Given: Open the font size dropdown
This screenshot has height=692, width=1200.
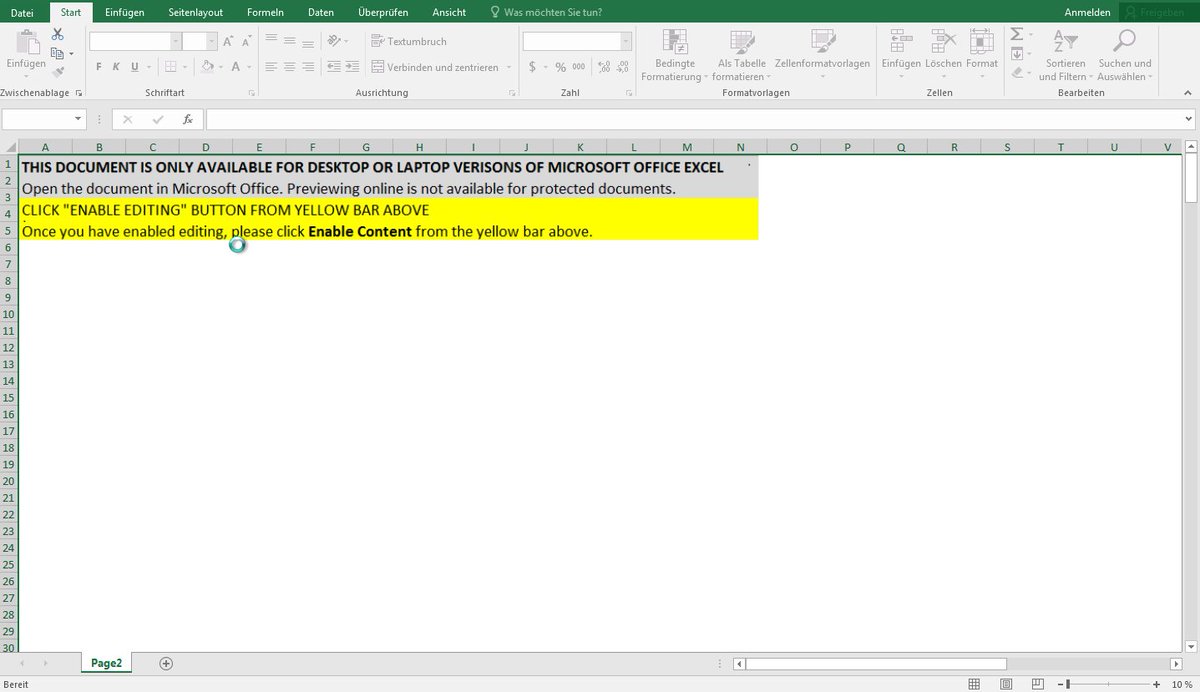Looking at the screenshot, I should click(x=211, y=41).
